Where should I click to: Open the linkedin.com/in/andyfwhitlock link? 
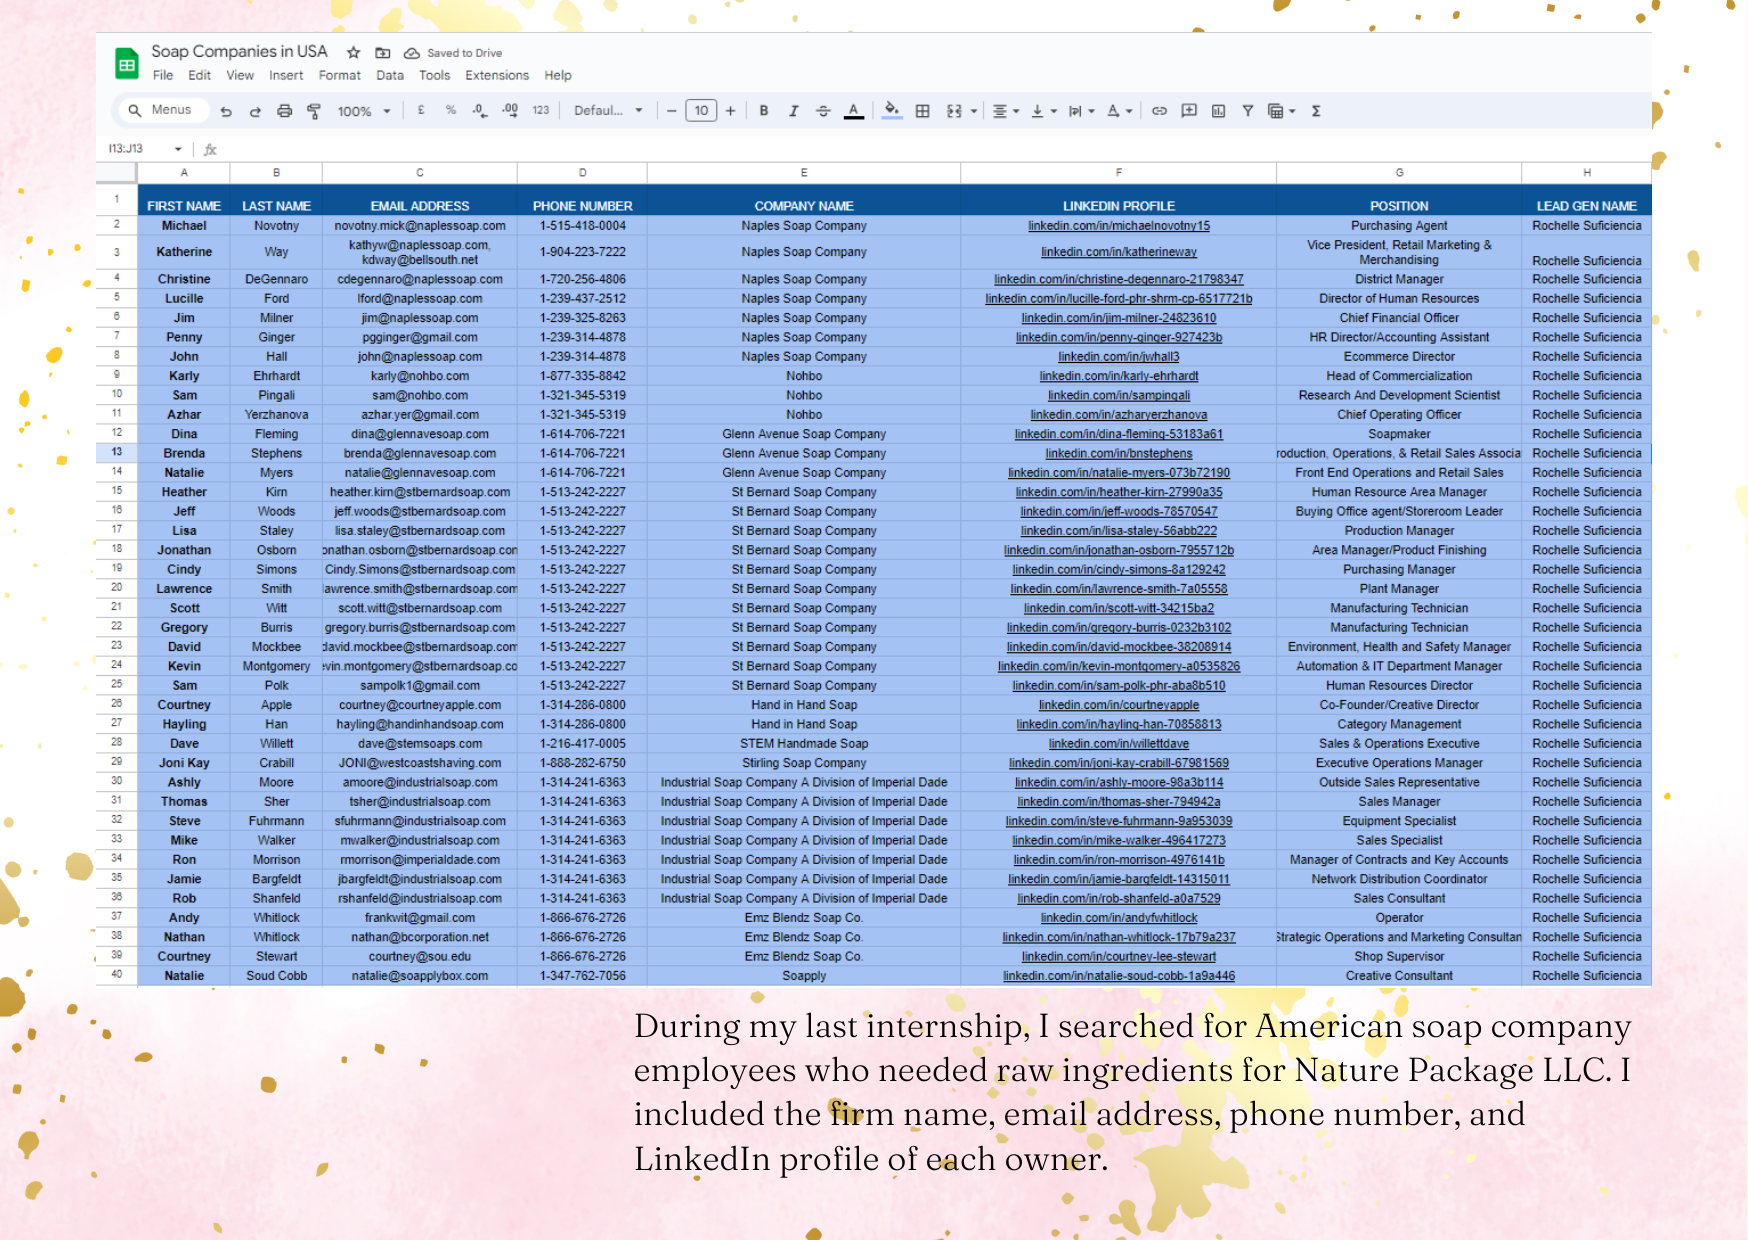[1118, 917]
